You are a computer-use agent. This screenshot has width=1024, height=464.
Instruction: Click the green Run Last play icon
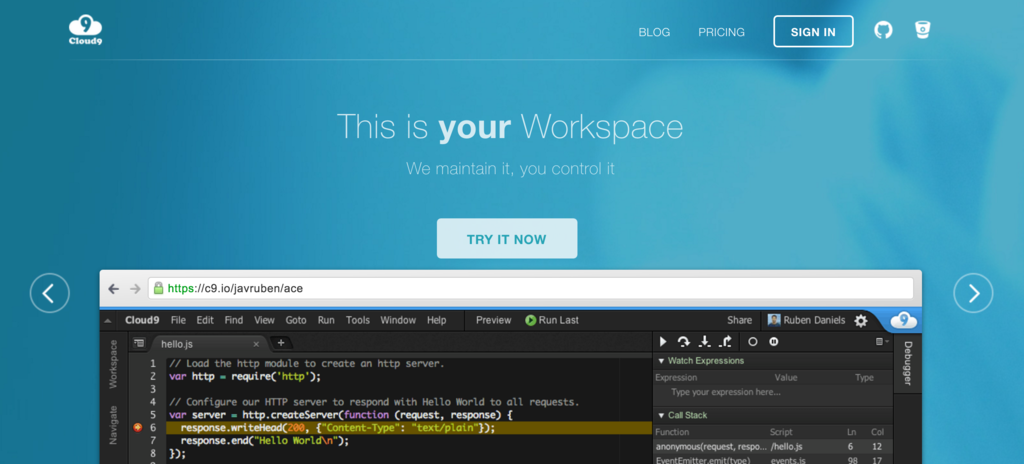tap(531, 320)
